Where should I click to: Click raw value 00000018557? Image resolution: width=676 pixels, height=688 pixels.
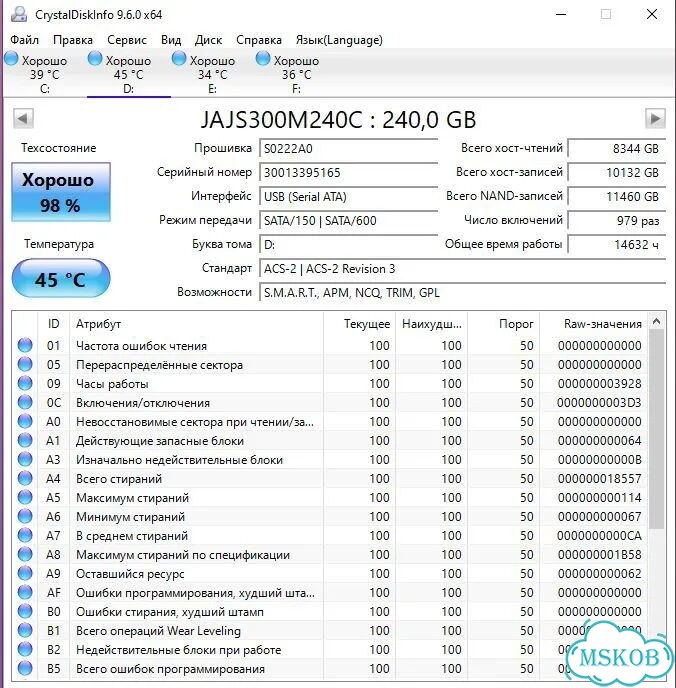[x=600, y=479]
